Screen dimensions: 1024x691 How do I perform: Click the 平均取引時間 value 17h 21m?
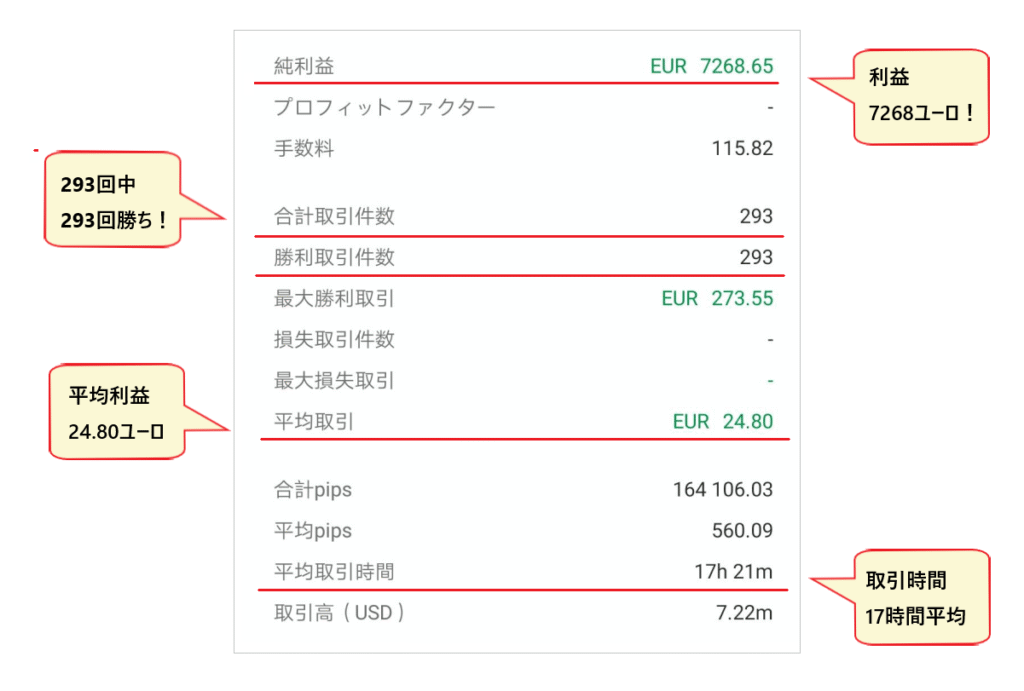pos(733,572)
